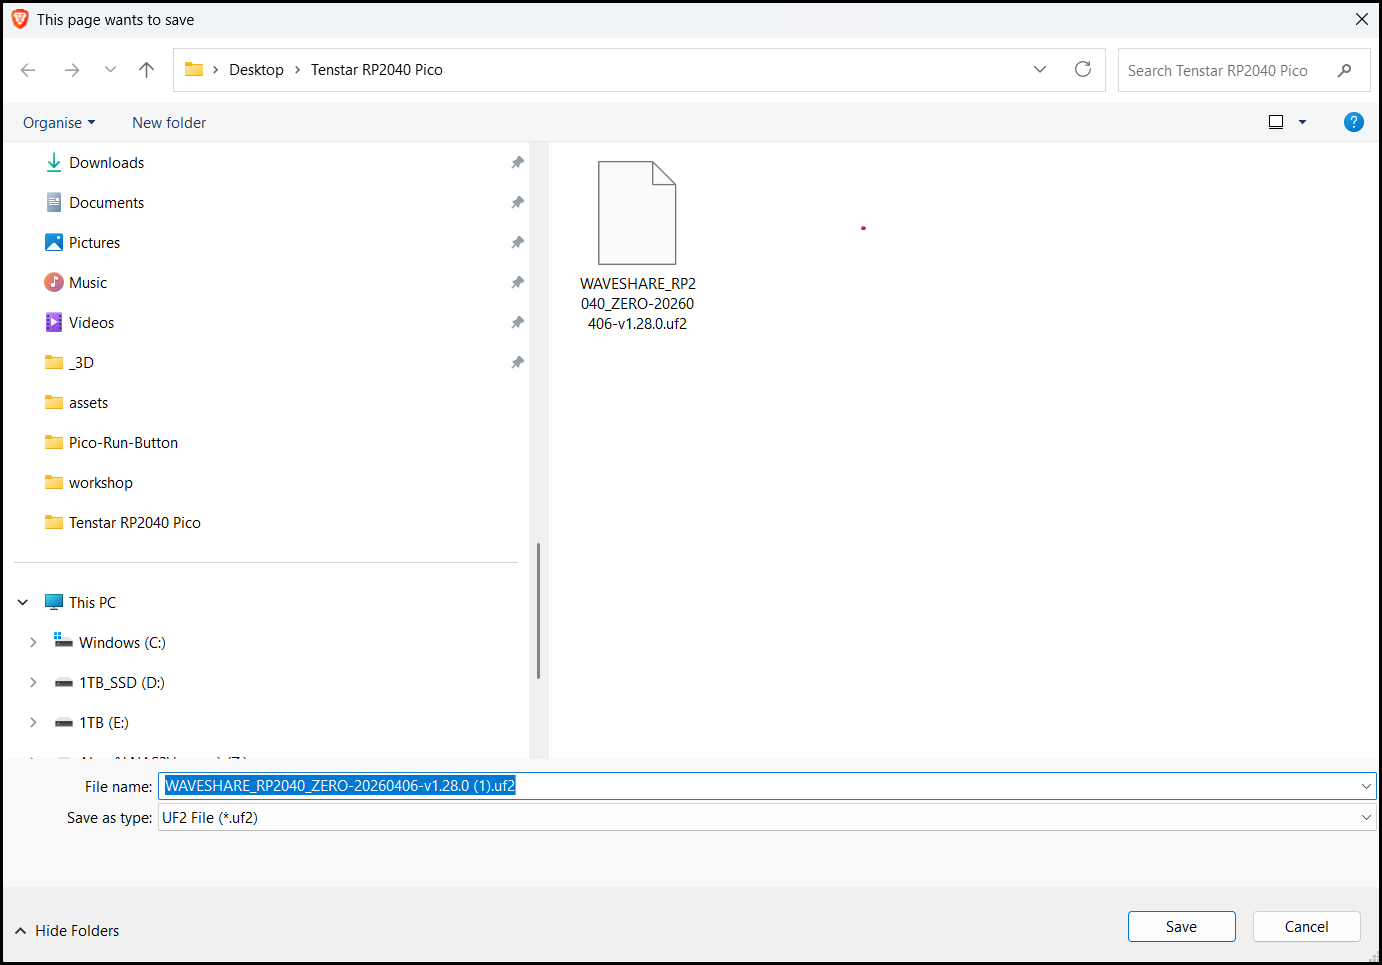Unpin Videos using its pin icon
The height and width of the screenshot is (965, 1382).
(x=517, y=323)
